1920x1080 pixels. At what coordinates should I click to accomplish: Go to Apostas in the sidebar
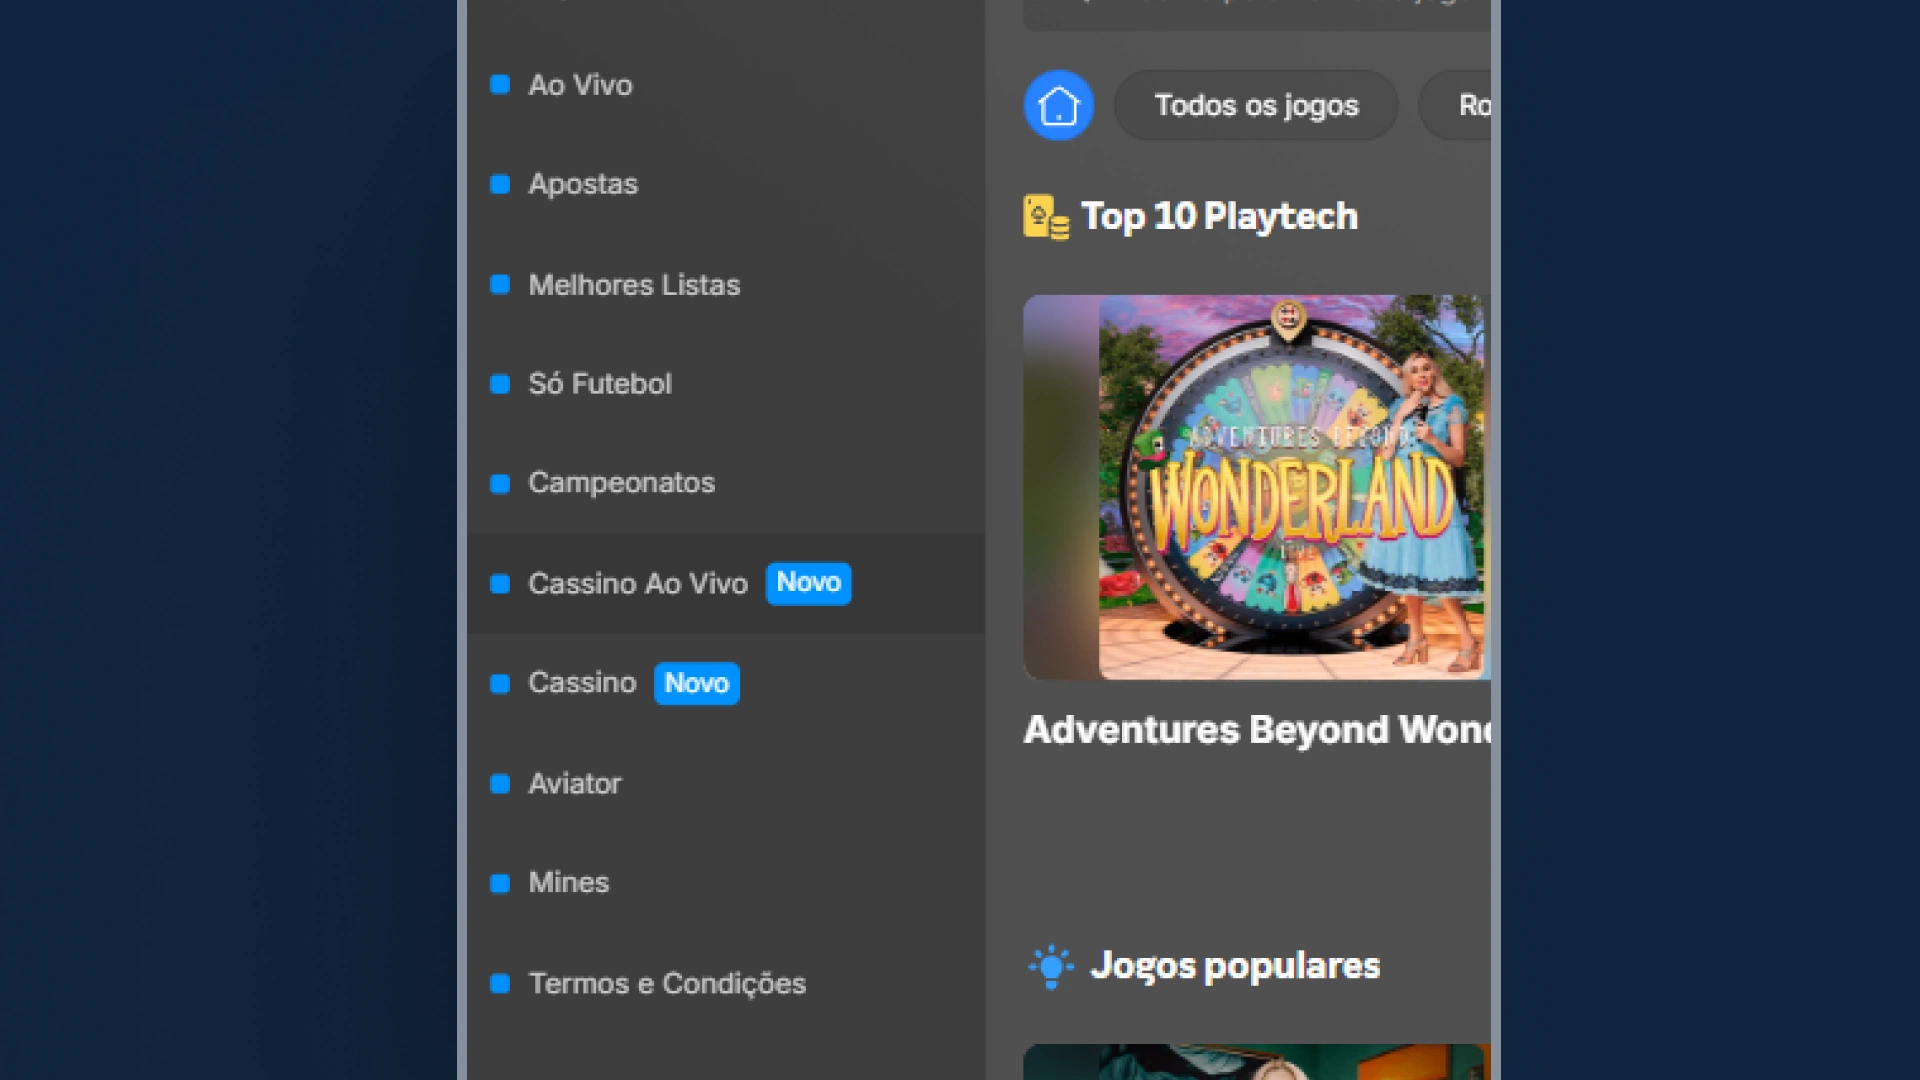click(x=583, y=184)
